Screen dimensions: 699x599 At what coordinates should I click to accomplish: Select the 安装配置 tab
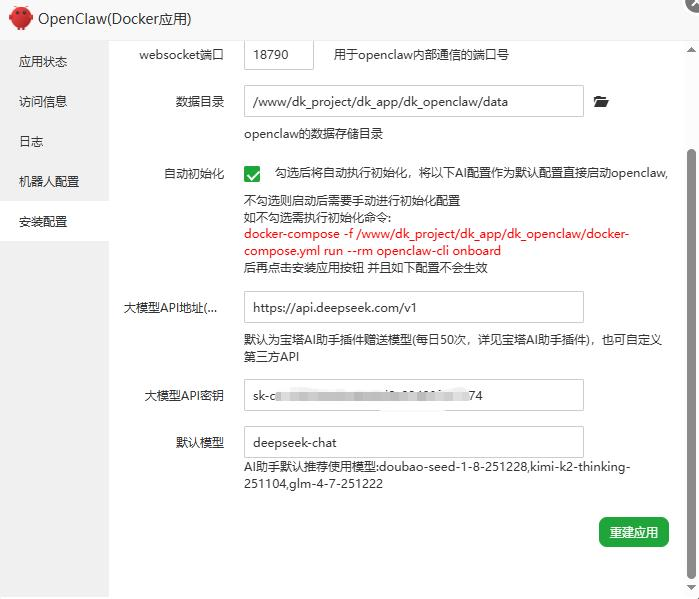click(x=43, y=222)
